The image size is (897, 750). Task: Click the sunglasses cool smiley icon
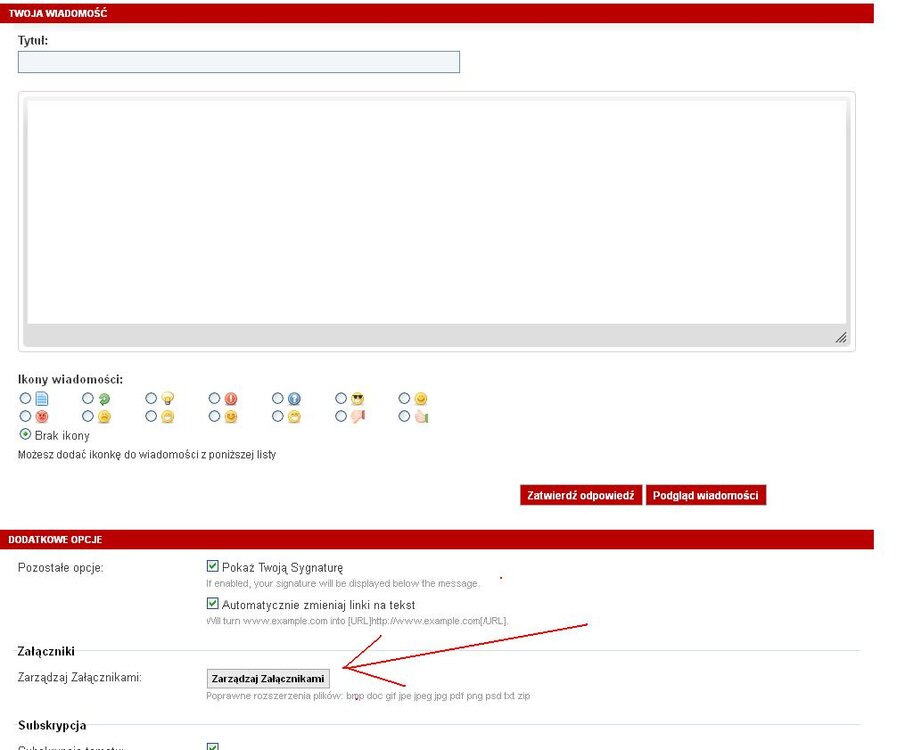point(357,399)
